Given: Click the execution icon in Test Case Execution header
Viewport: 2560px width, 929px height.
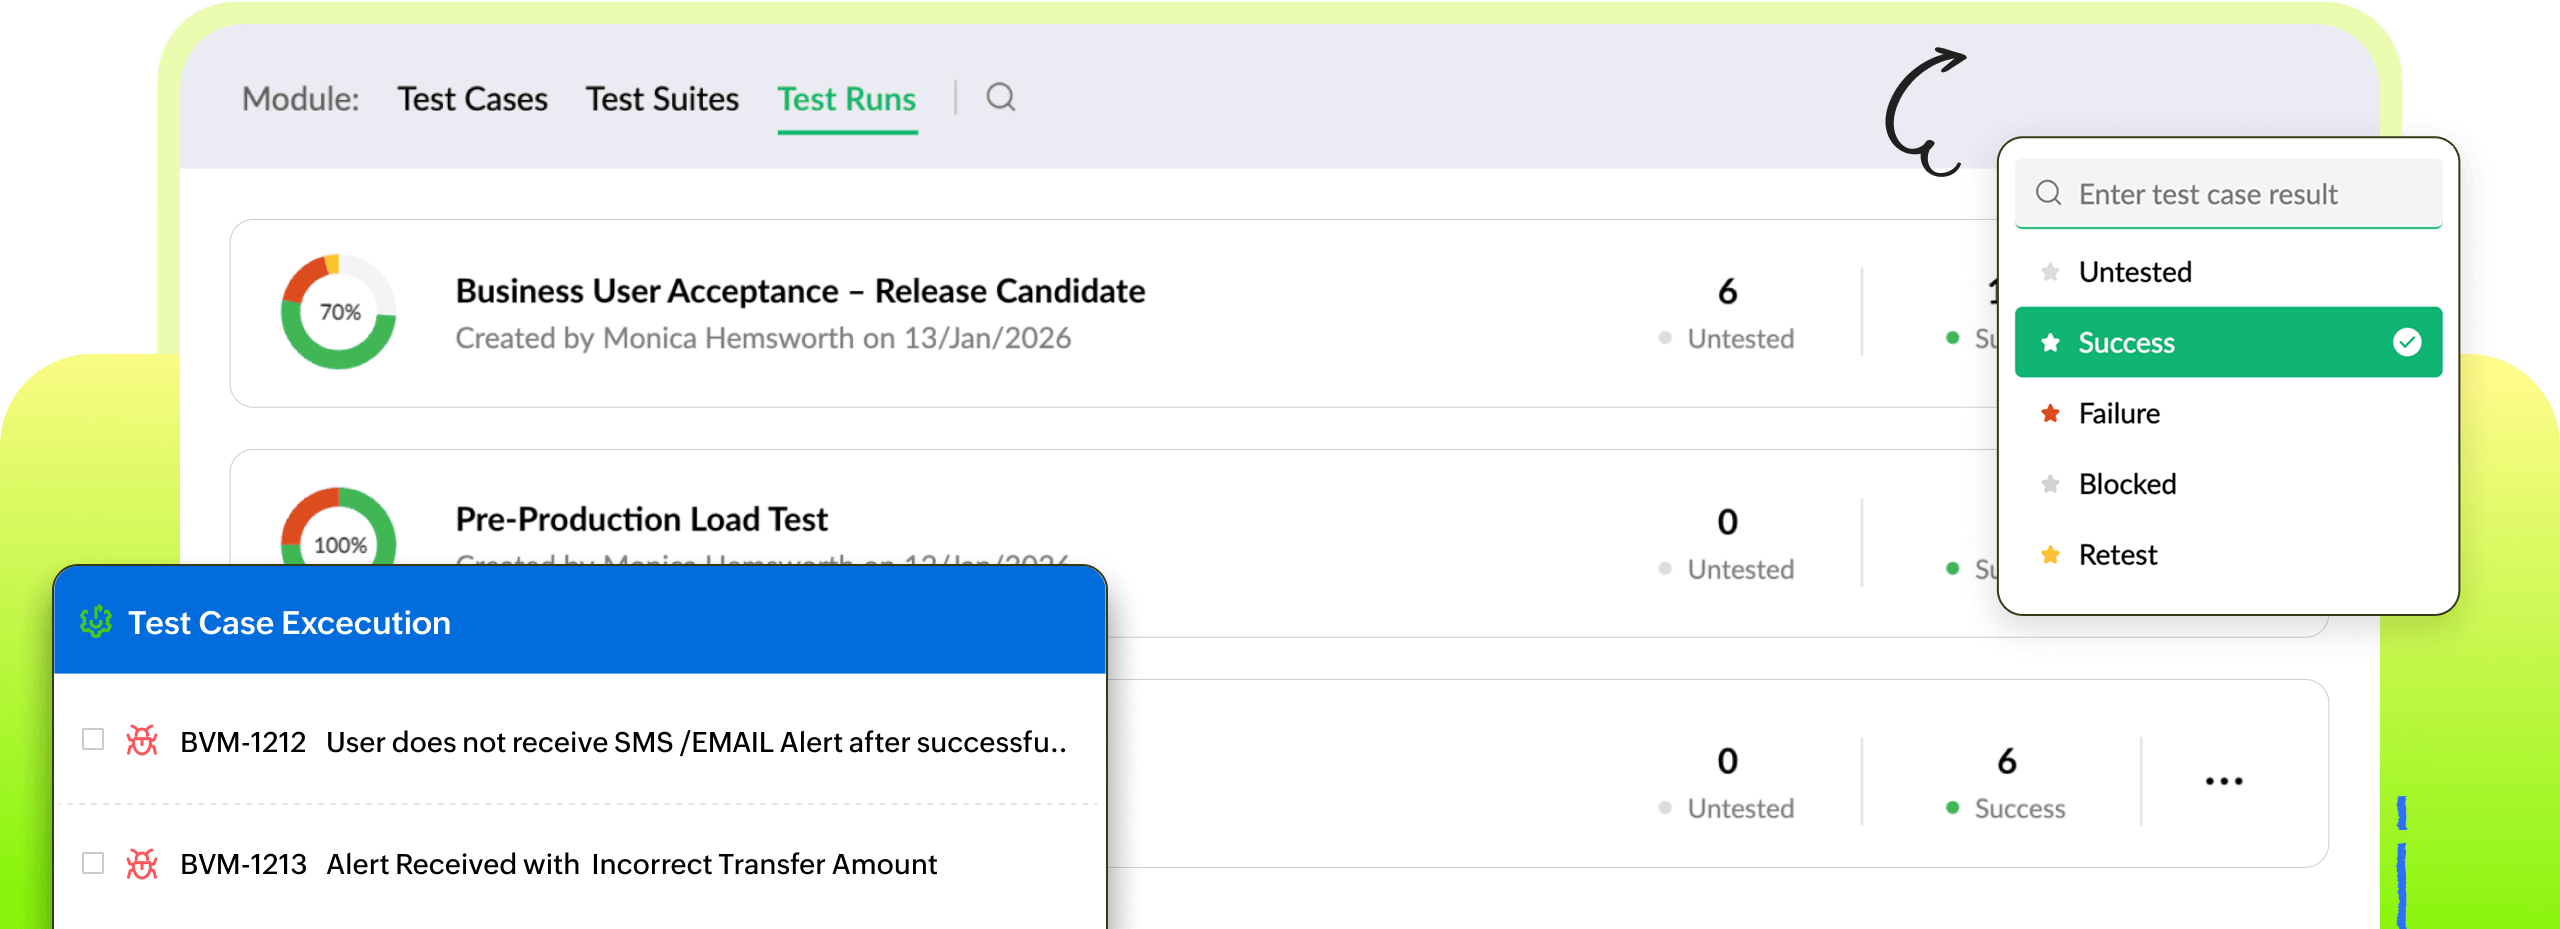Looking at the screenshot, I should (95, 622).
